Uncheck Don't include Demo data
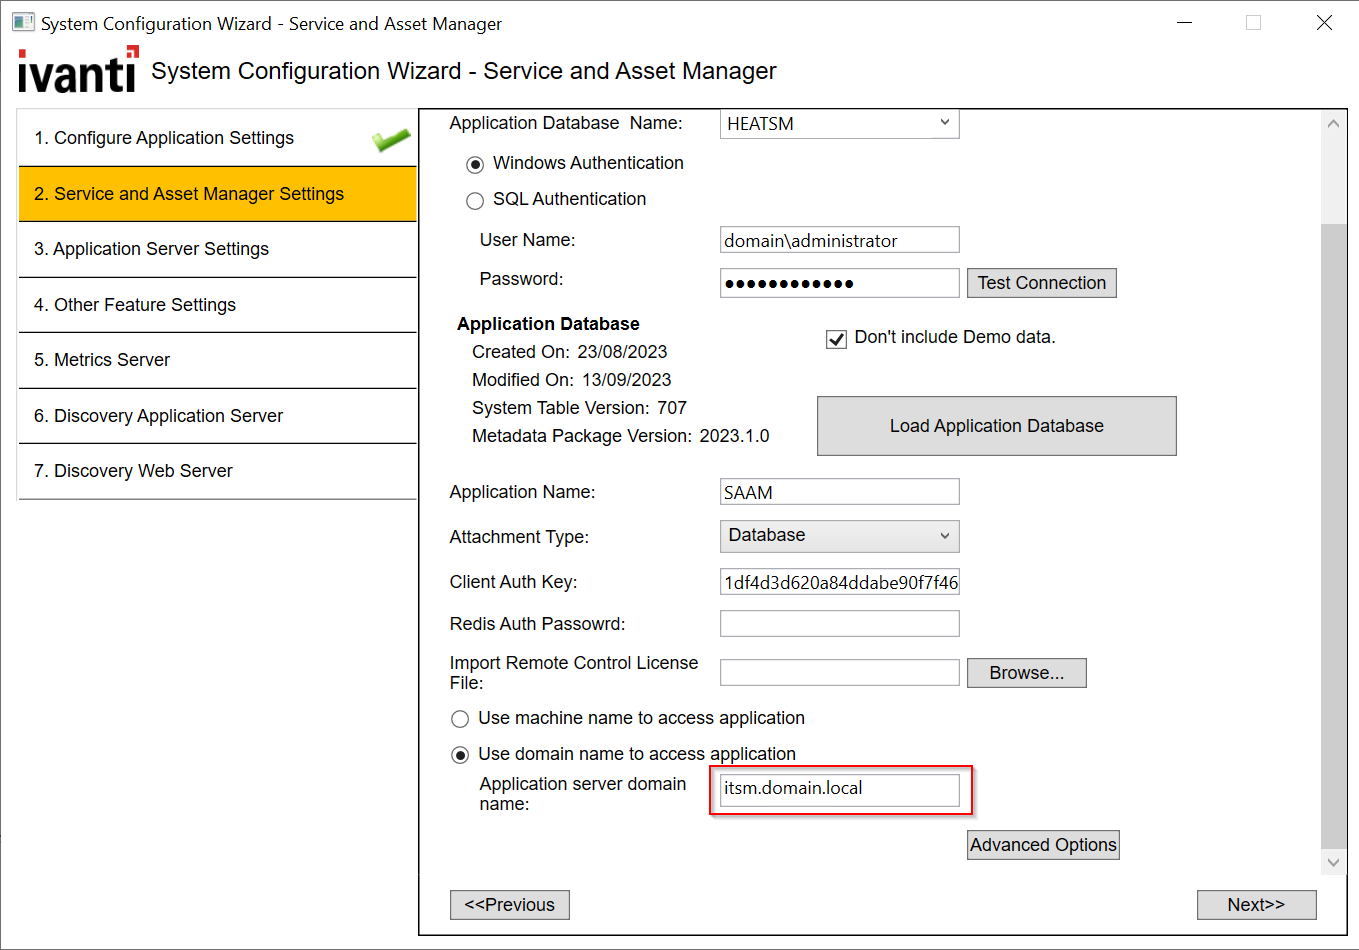Viewport: 1359px width, 950px height. click(836, 339)
